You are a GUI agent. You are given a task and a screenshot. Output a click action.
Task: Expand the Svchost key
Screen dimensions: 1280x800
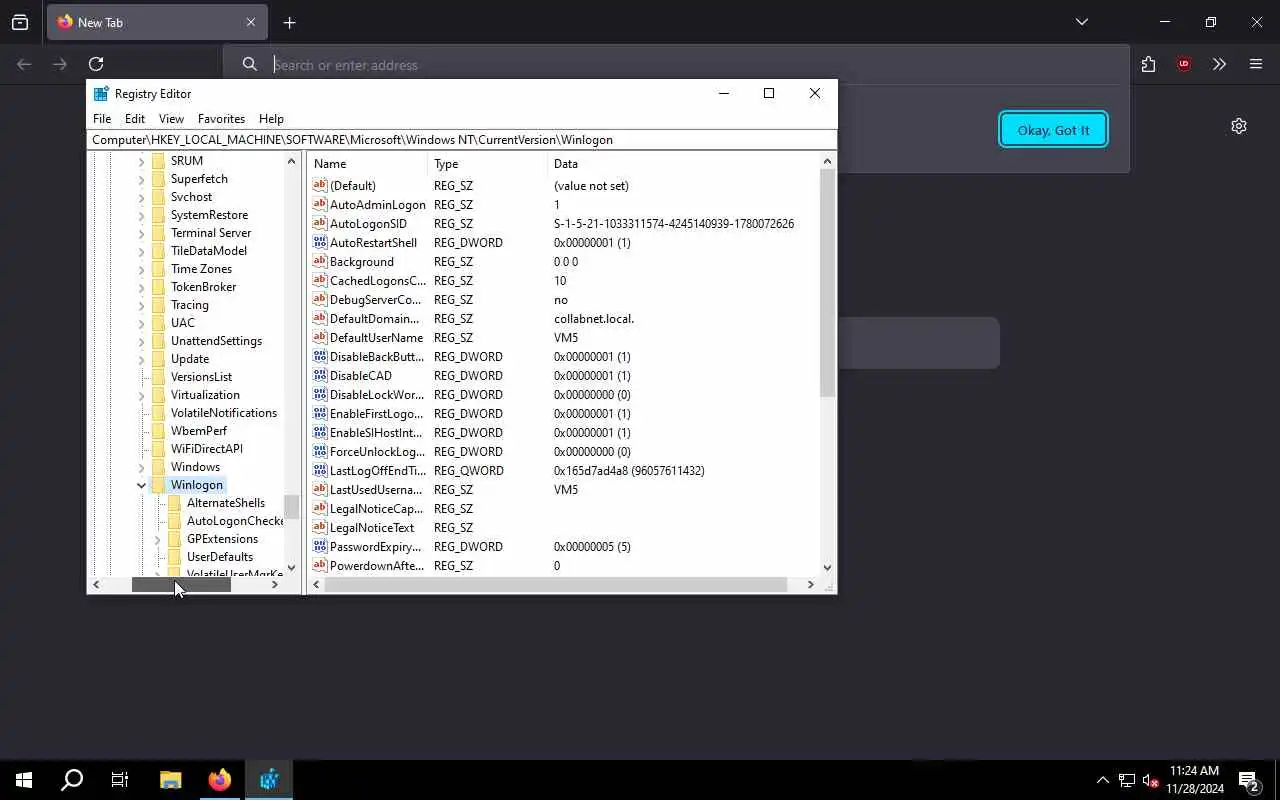pyautogui.click(x=141, y=197)
